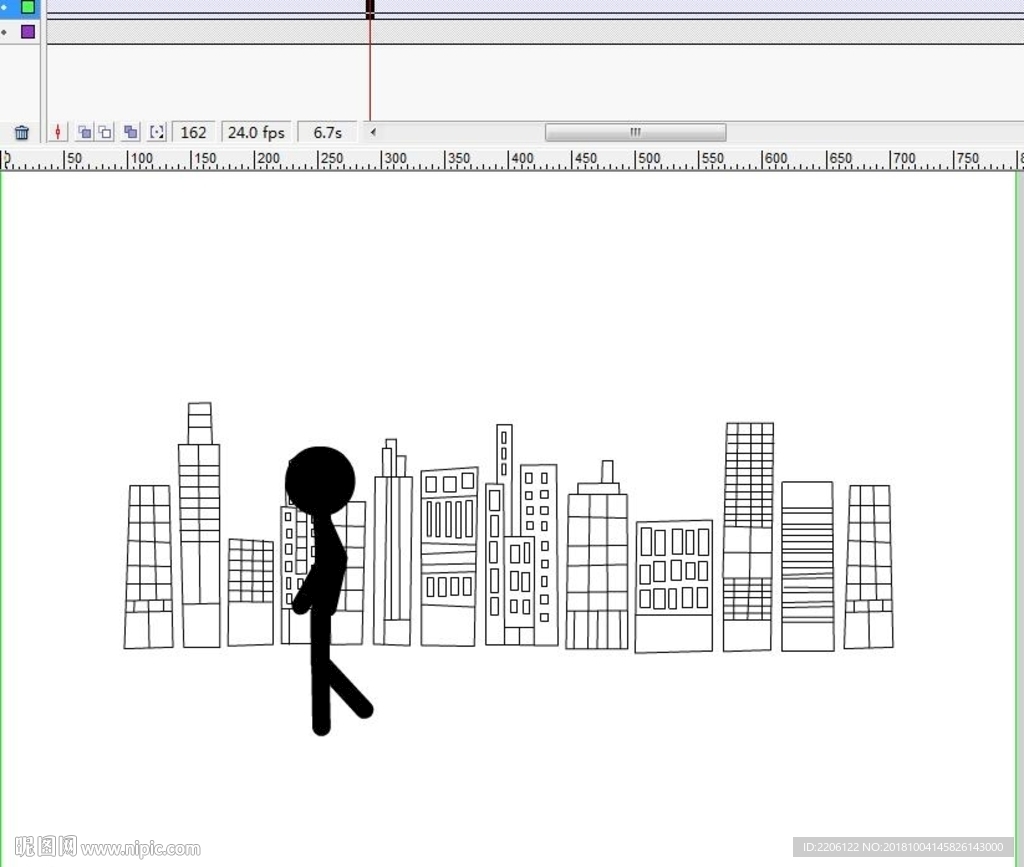Click the lock dot of the green layer

pos(5,7)
